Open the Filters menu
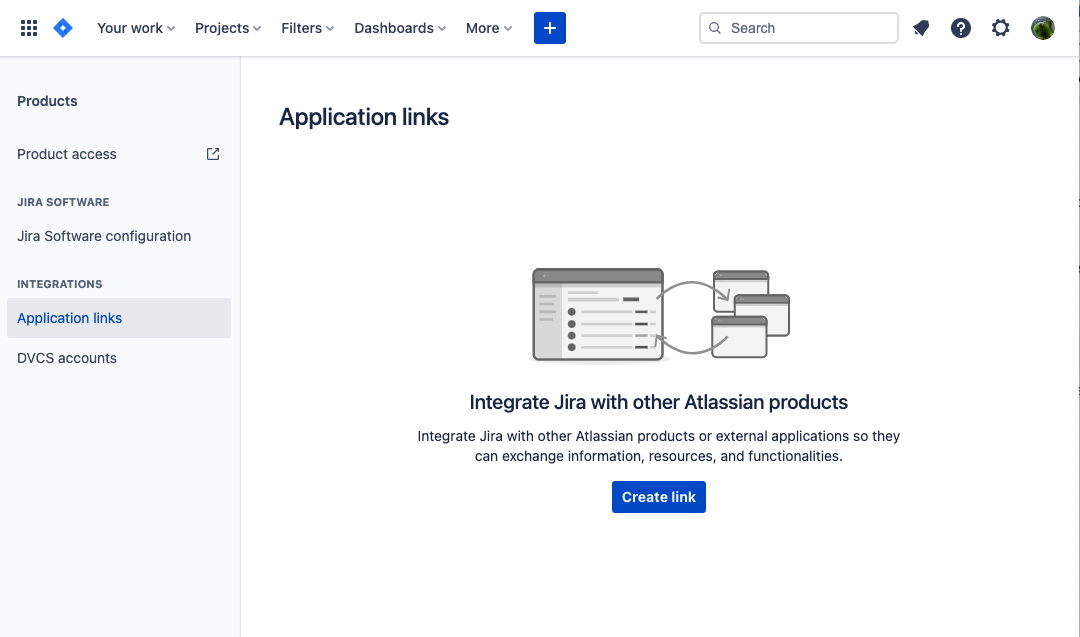 pos(307,27)
